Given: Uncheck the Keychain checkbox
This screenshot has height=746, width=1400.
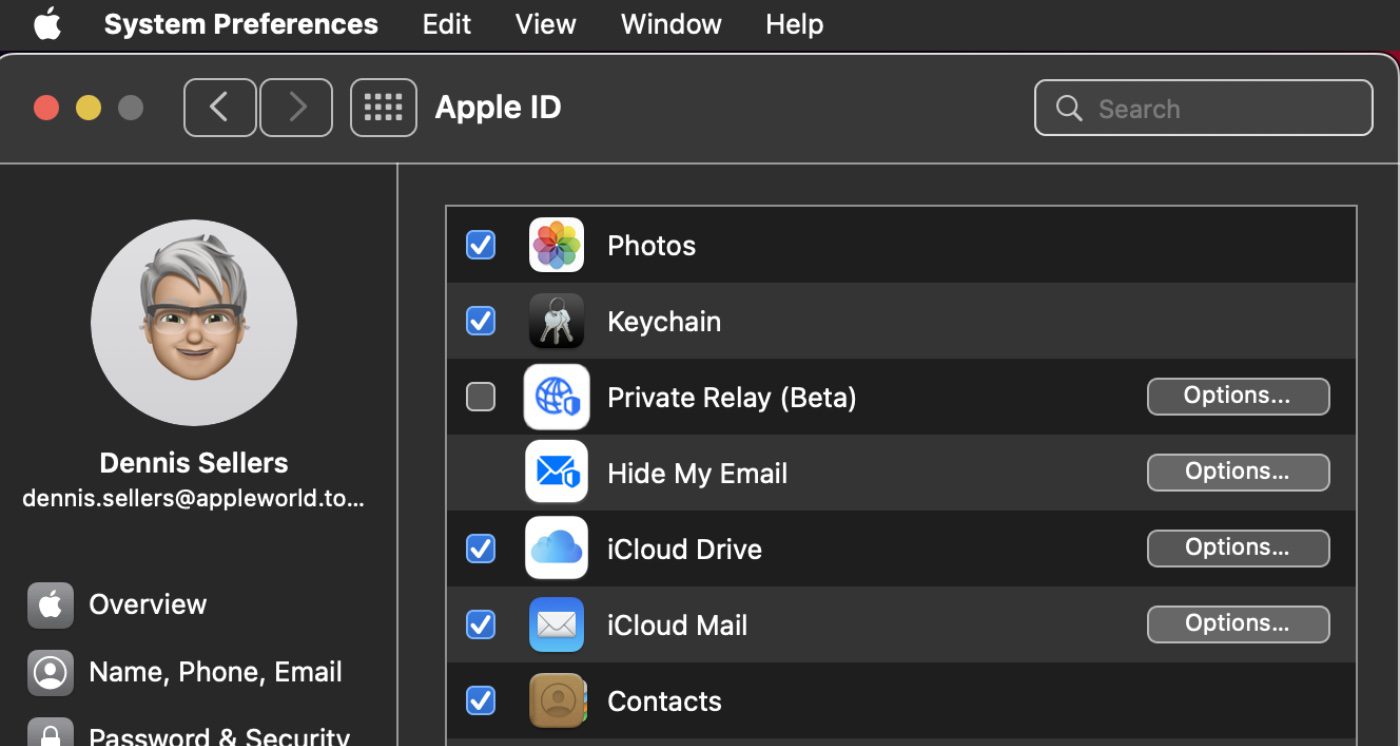Looking at the screenshot, I should [481, 321].
